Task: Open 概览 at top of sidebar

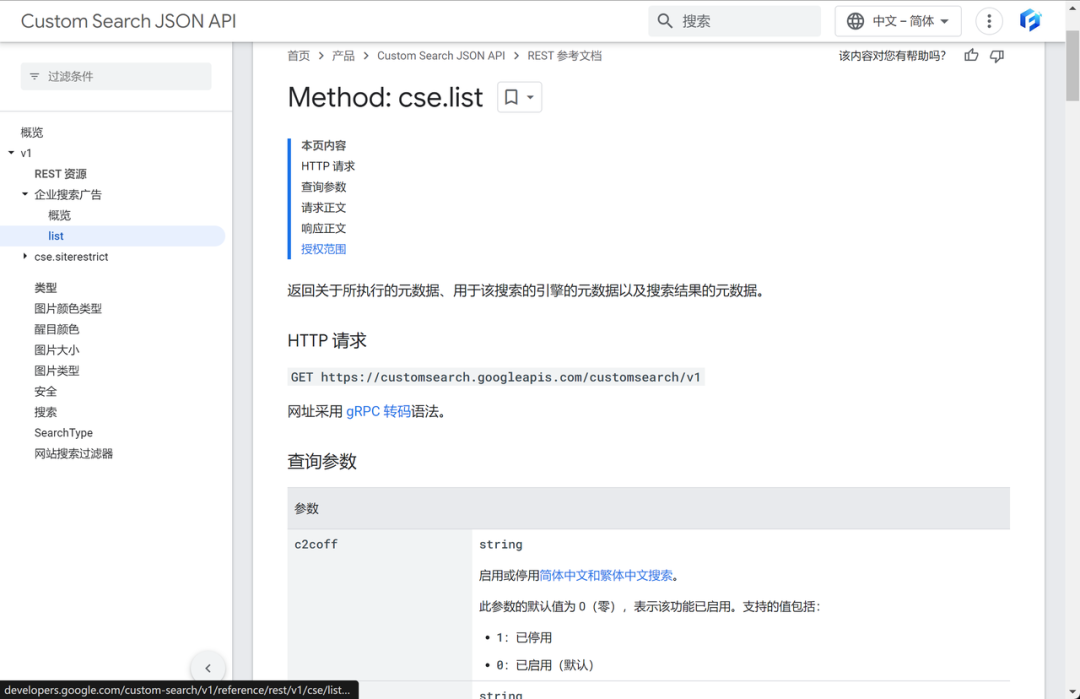Action: pos(32,132)
